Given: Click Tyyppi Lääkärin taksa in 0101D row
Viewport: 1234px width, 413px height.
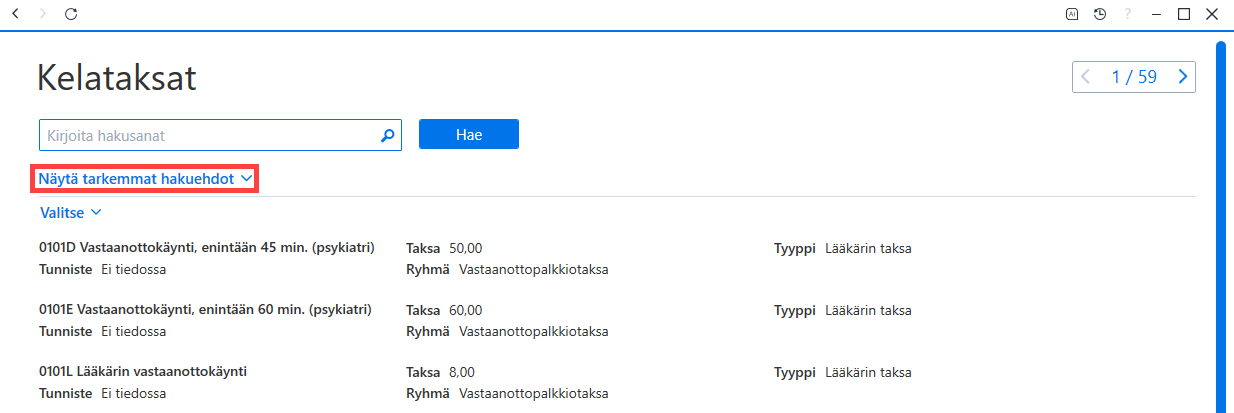Looking at the screenshot, I should pos(843,249).
